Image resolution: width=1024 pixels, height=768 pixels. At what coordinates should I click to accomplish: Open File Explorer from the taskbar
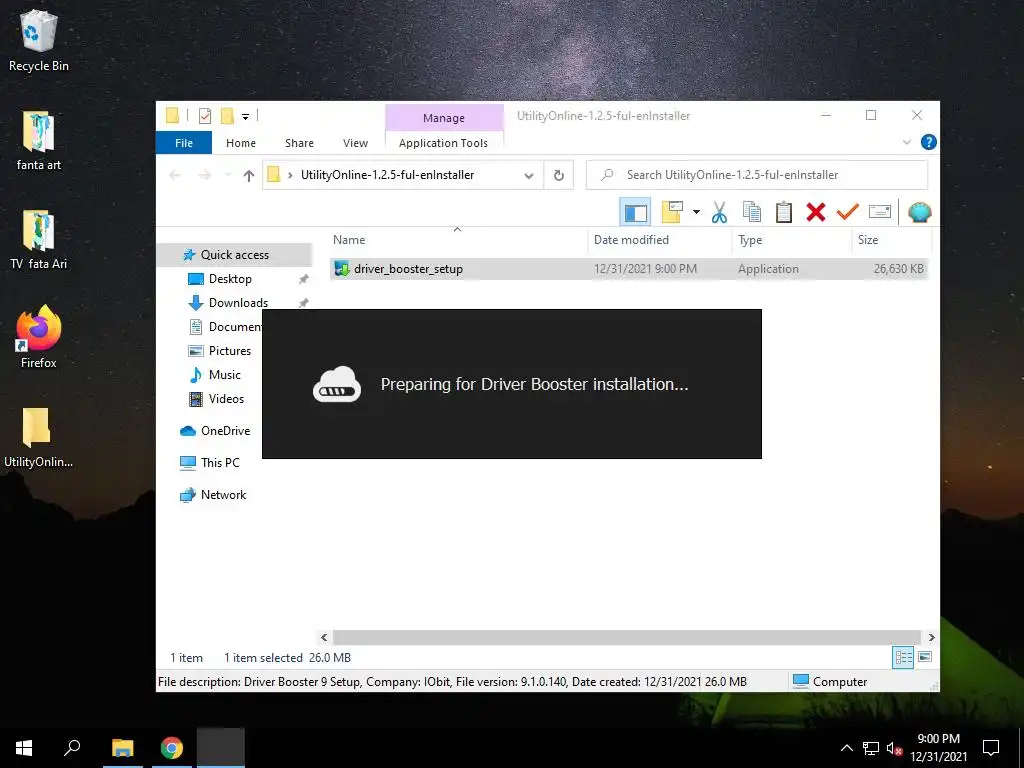[x=122, y=748]
